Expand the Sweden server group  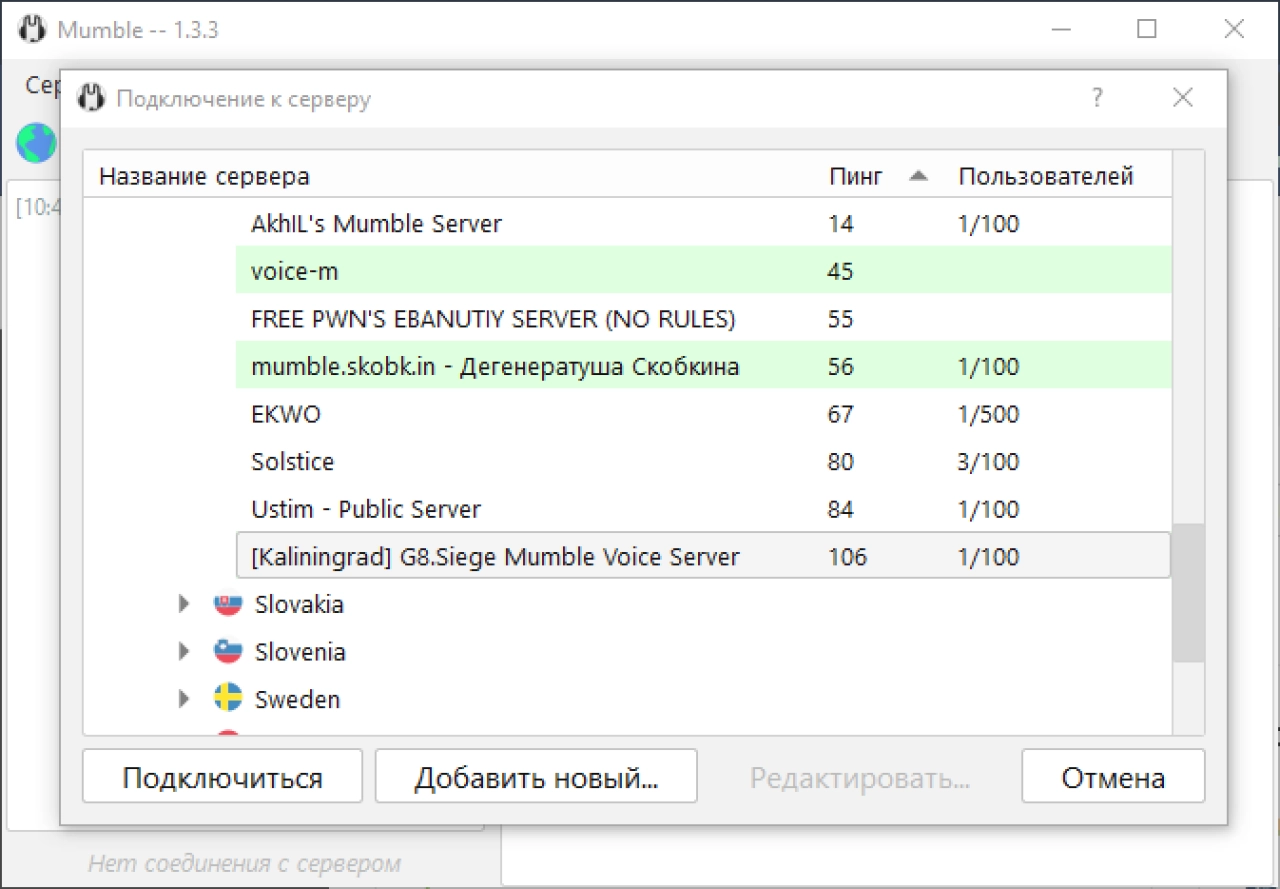pos(183,699)
